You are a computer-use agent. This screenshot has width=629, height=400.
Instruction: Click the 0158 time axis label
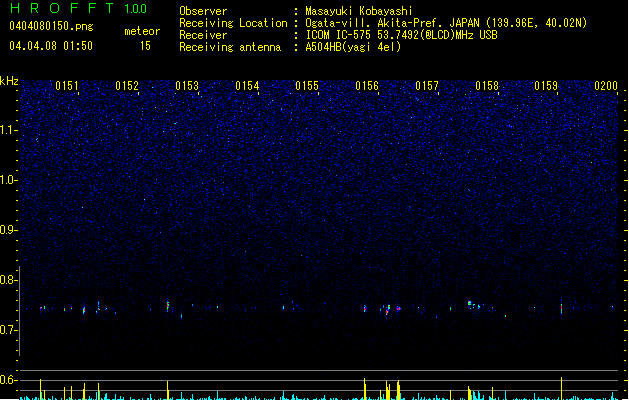coord(487,85)
